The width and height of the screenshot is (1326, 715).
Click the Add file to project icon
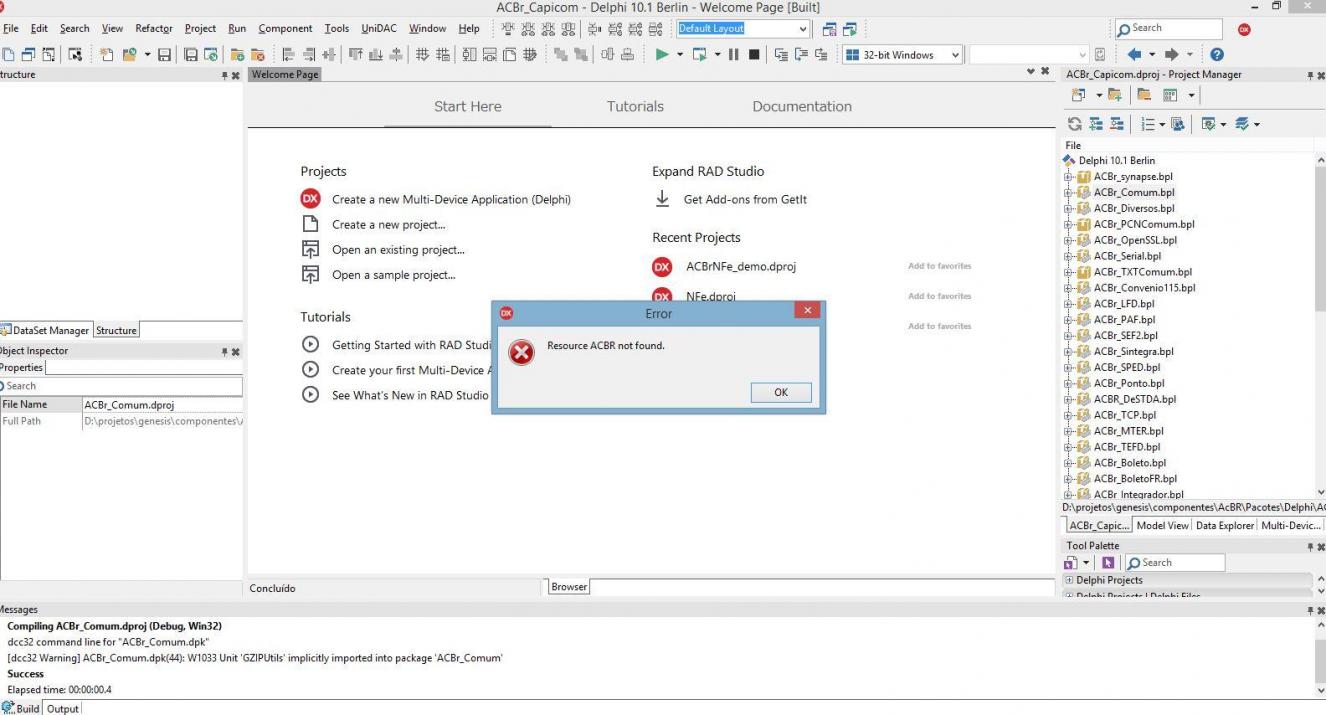pyautogui.click(x=237, y=55)
